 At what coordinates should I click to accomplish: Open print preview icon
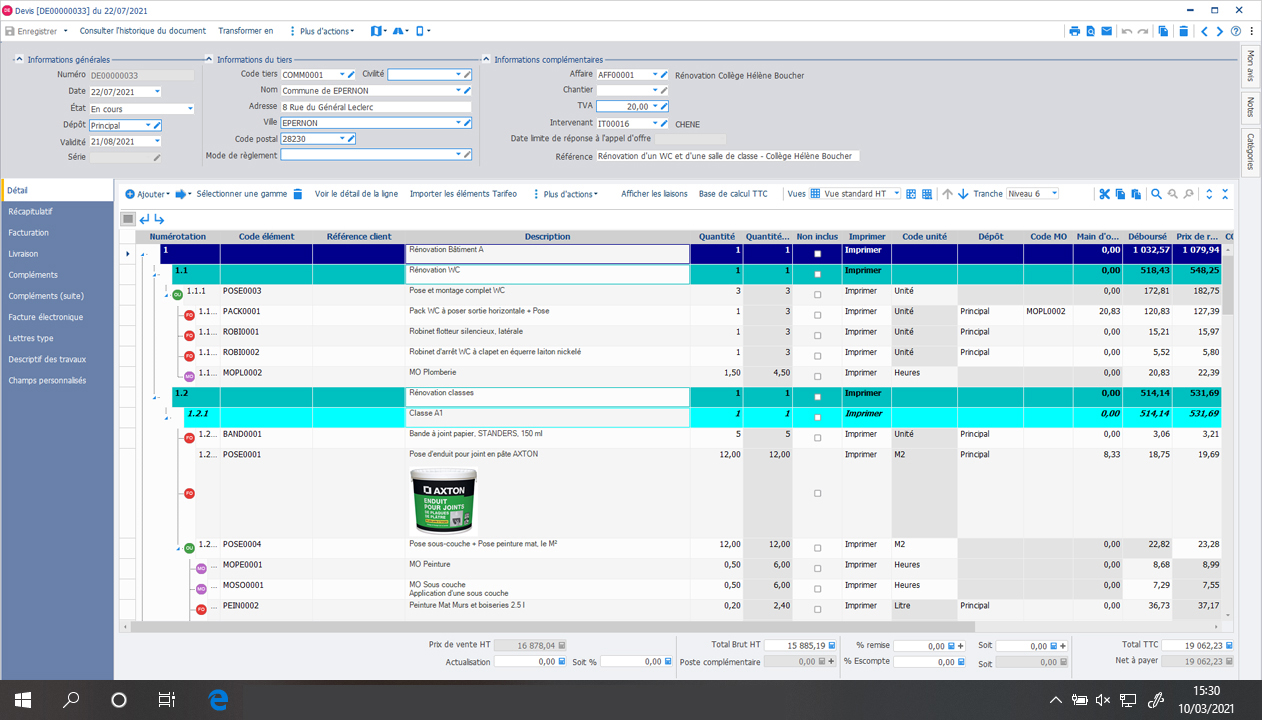pos(1090,31)
